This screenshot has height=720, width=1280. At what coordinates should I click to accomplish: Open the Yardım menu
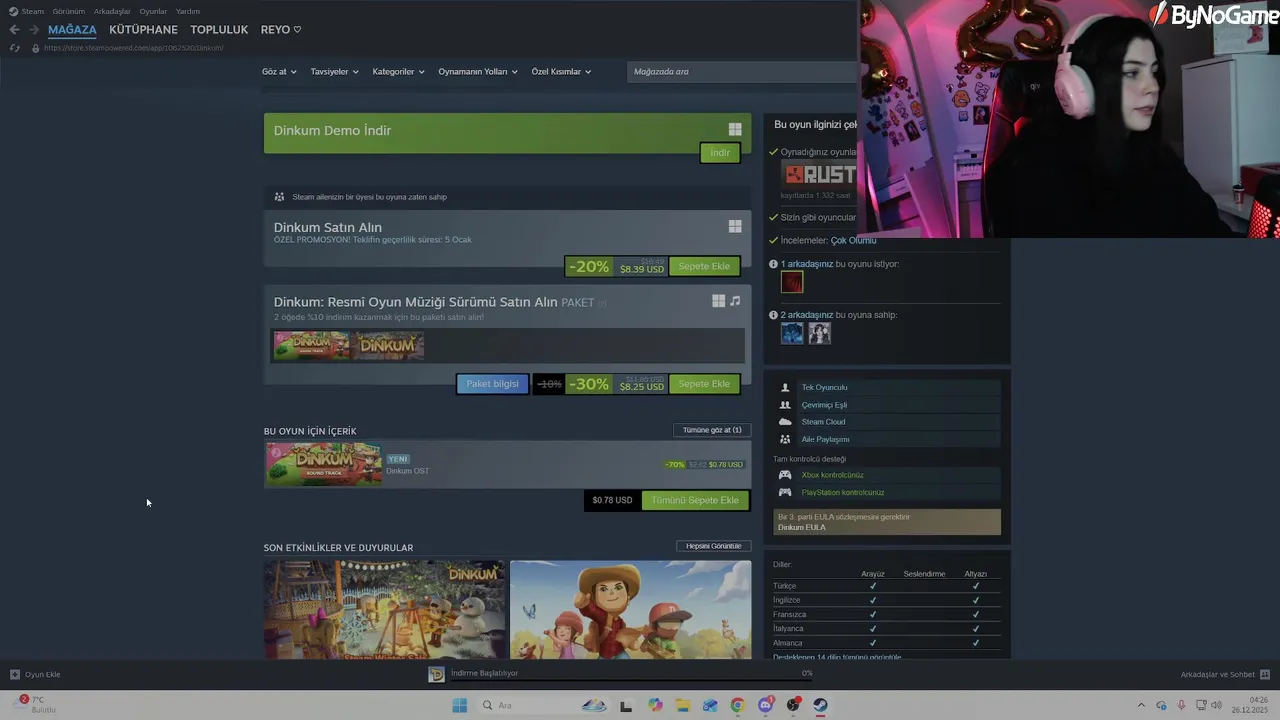point(188,11)
